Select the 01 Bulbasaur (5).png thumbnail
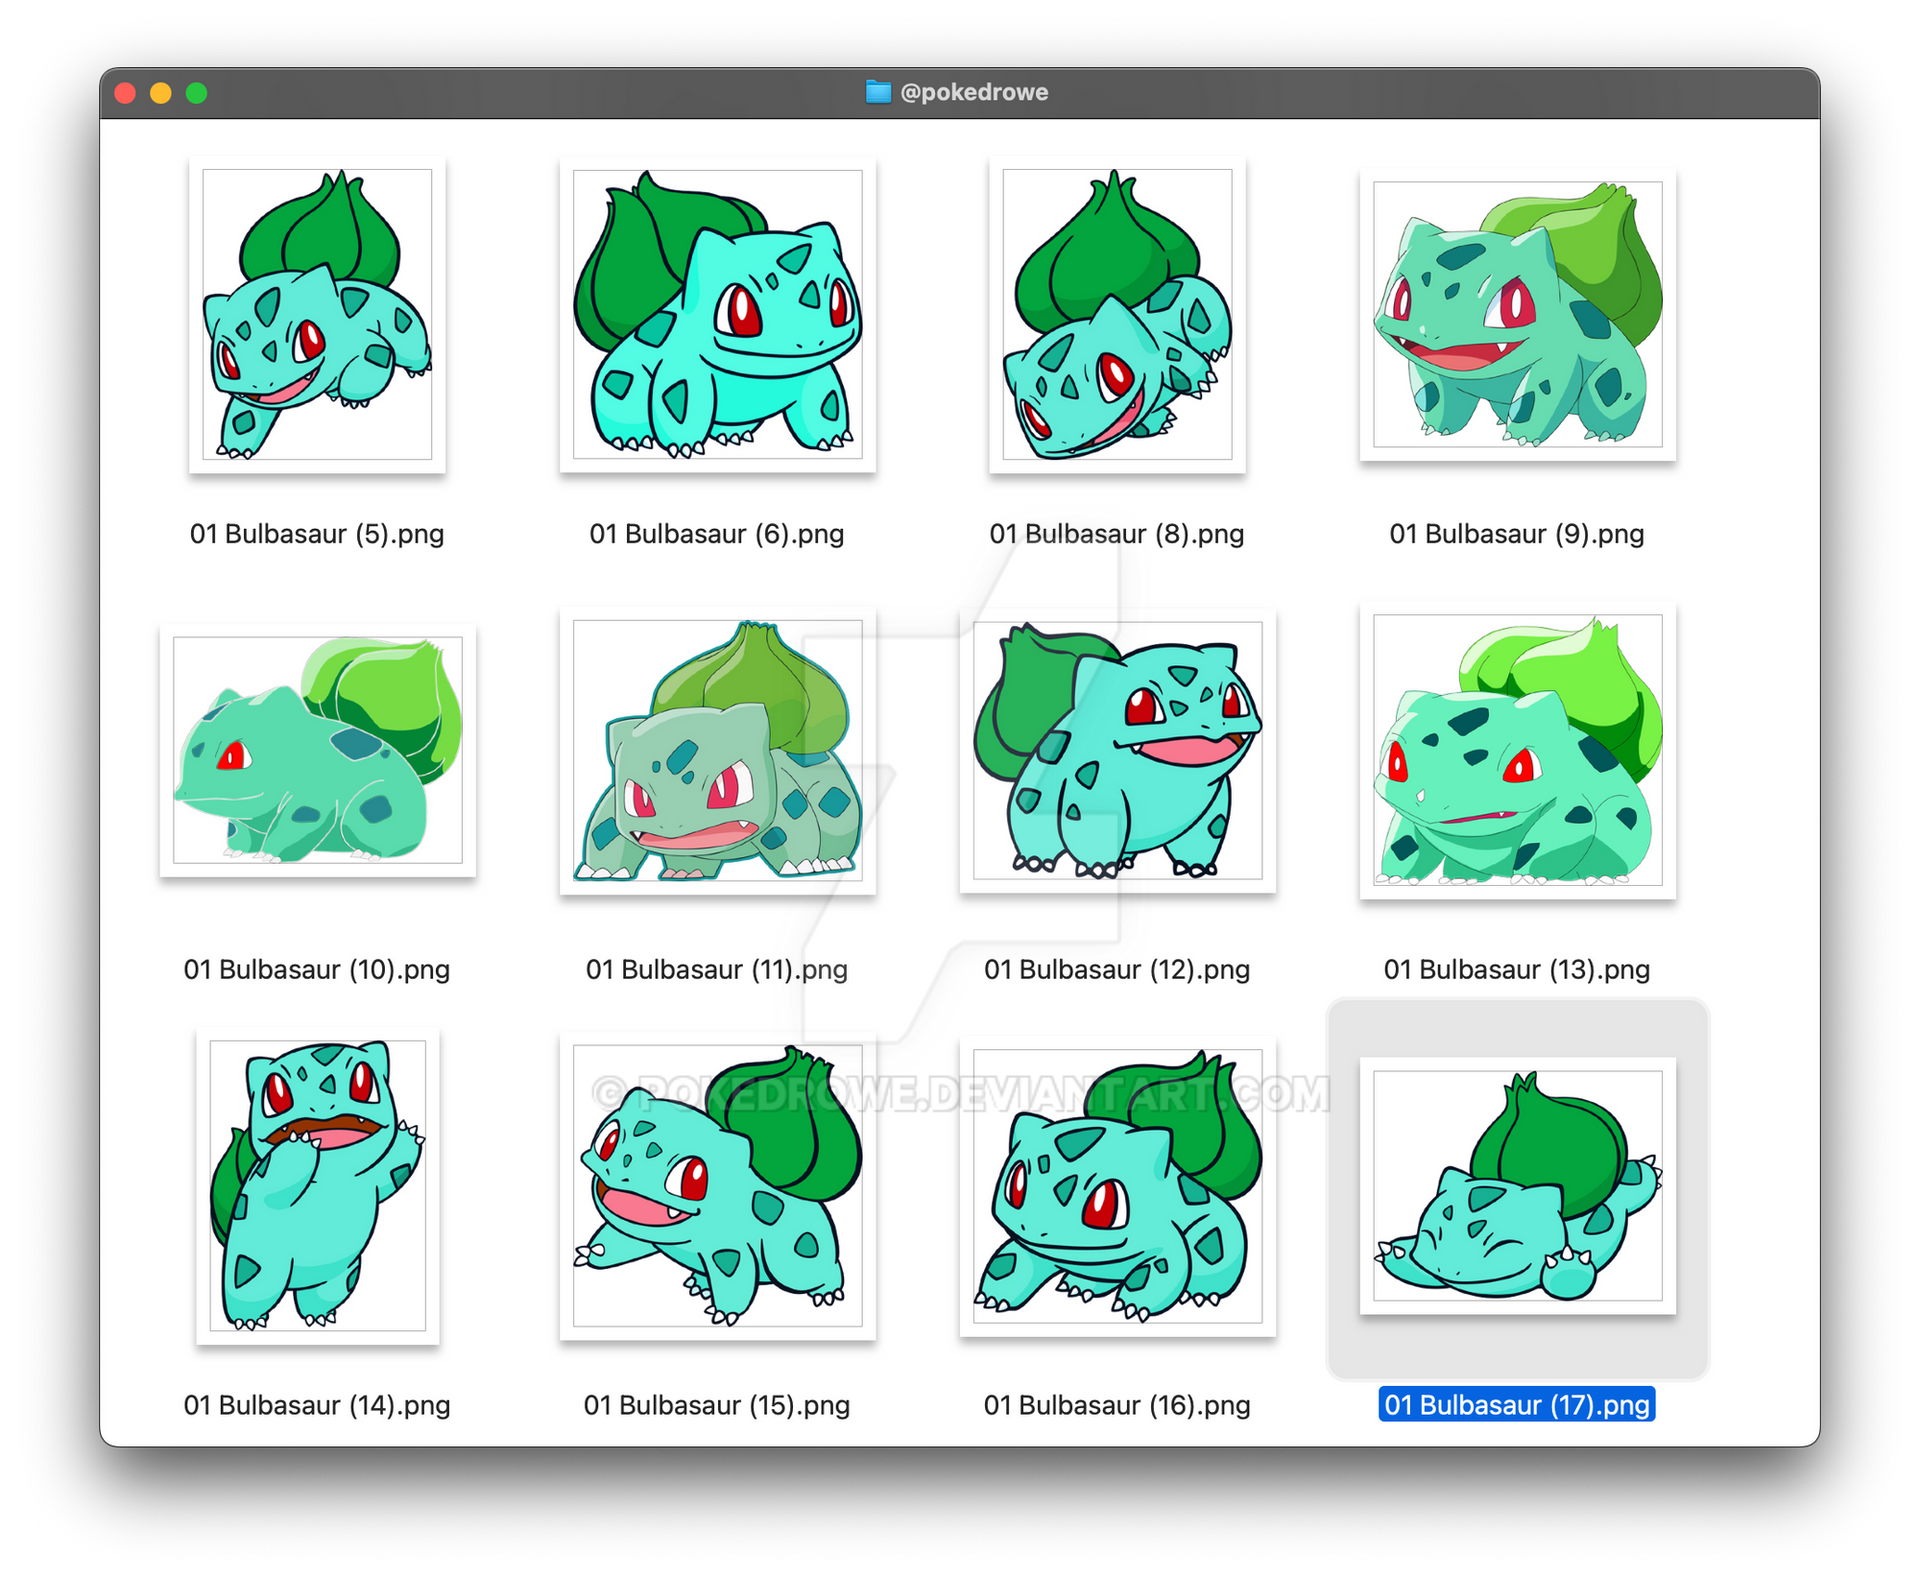This screenshot has height=1578, width=1920. pyautogui.click(x=317, y=314)
